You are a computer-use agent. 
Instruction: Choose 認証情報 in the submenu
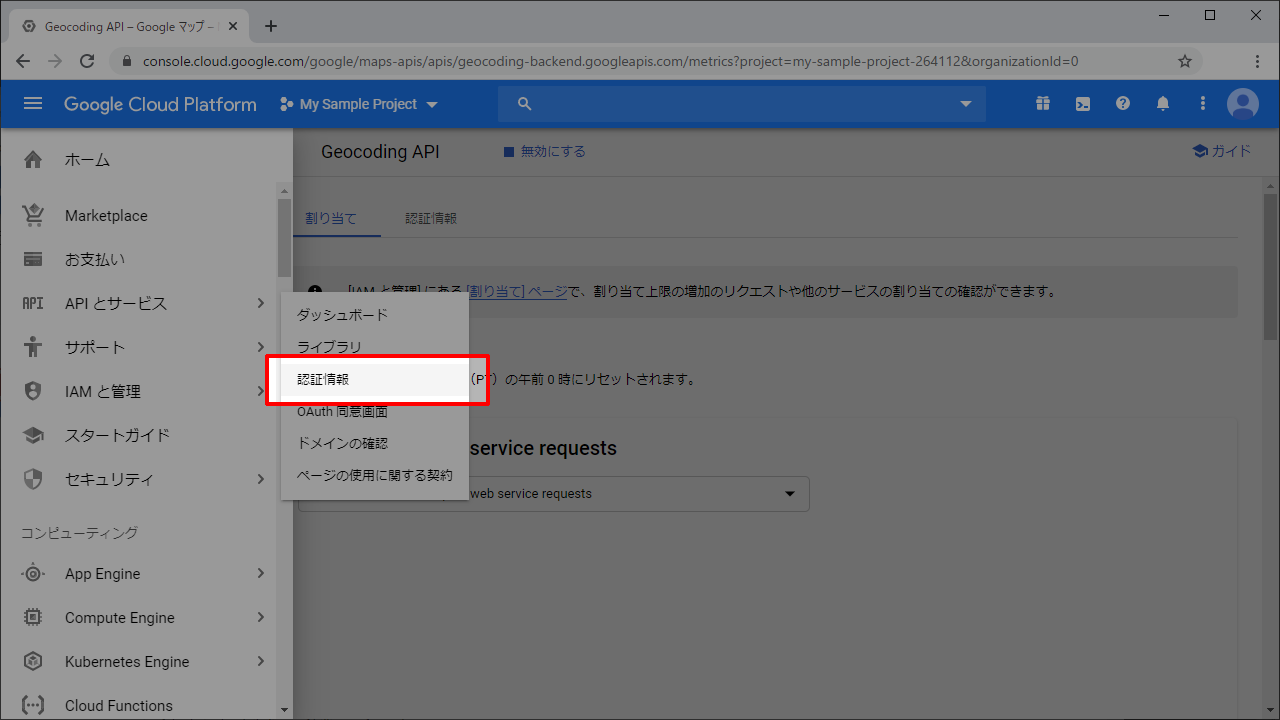(x=375, y=380)
